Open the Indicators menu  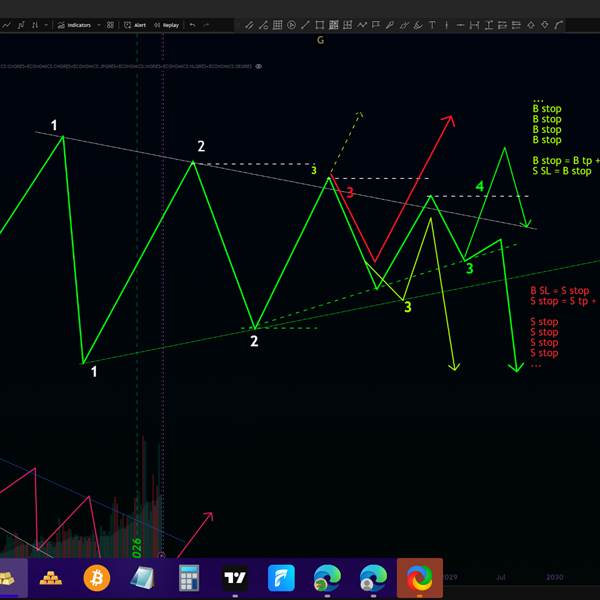coord(74,25)
